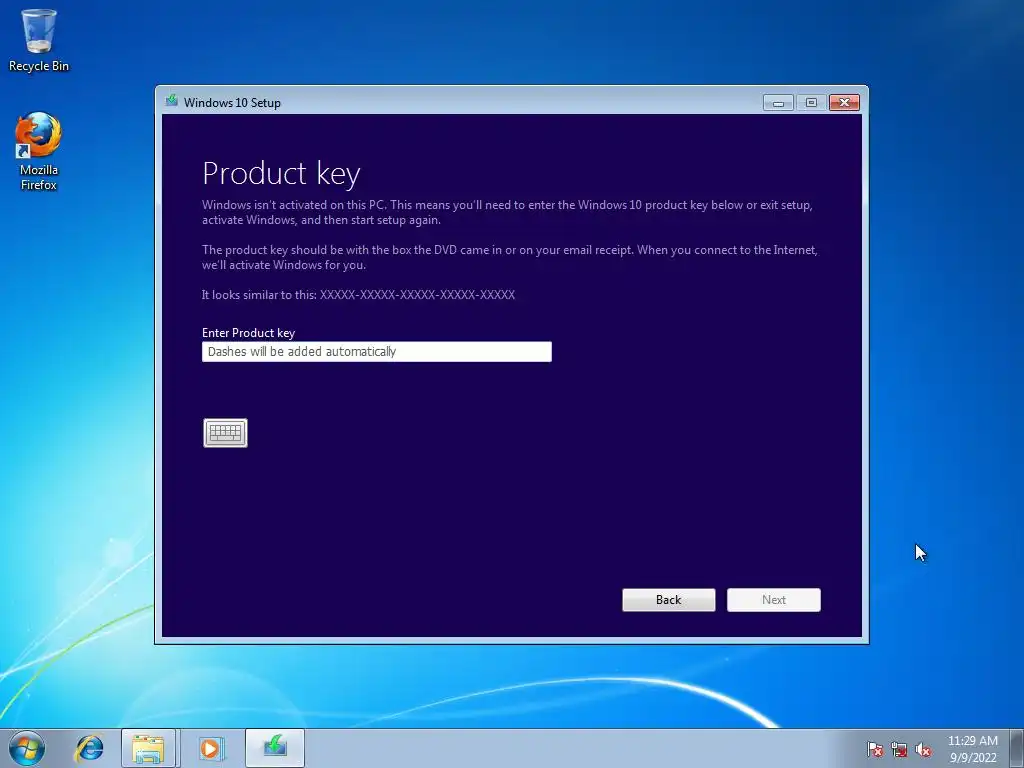The image size is (1024, 768).
Task: Click the muted volume tray icon
Action: (923, 749)
